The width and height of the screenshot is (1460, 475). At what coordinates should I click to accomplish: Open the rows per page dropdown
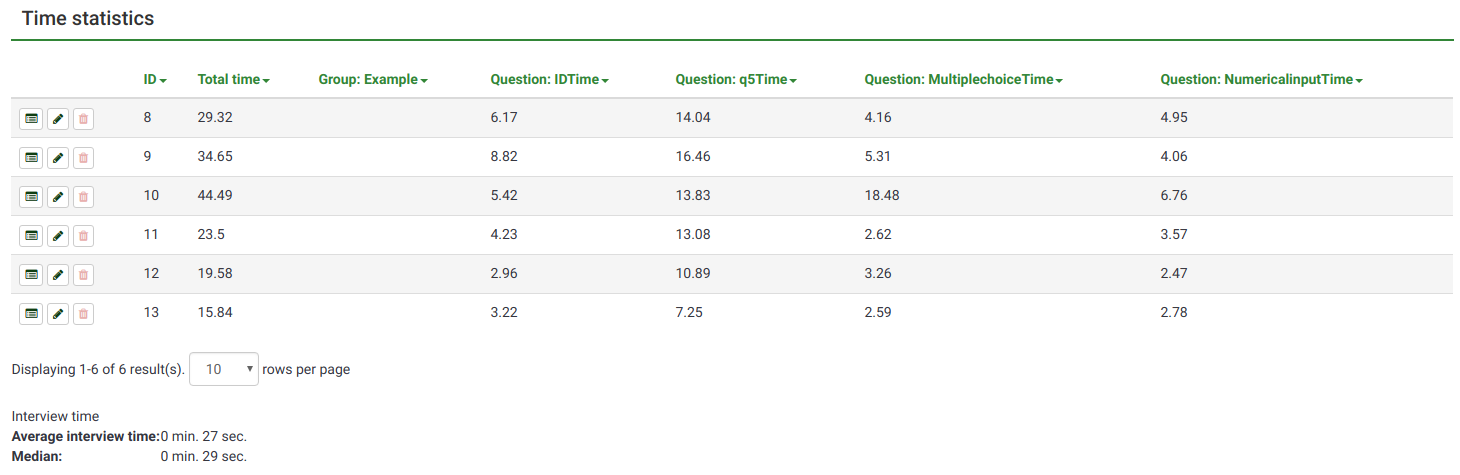[224, 369]
